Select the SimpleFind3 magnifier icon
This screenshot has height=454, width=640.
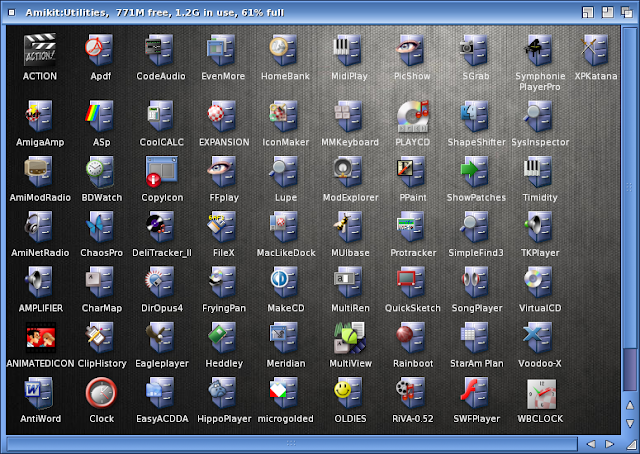tap(476, 227)
